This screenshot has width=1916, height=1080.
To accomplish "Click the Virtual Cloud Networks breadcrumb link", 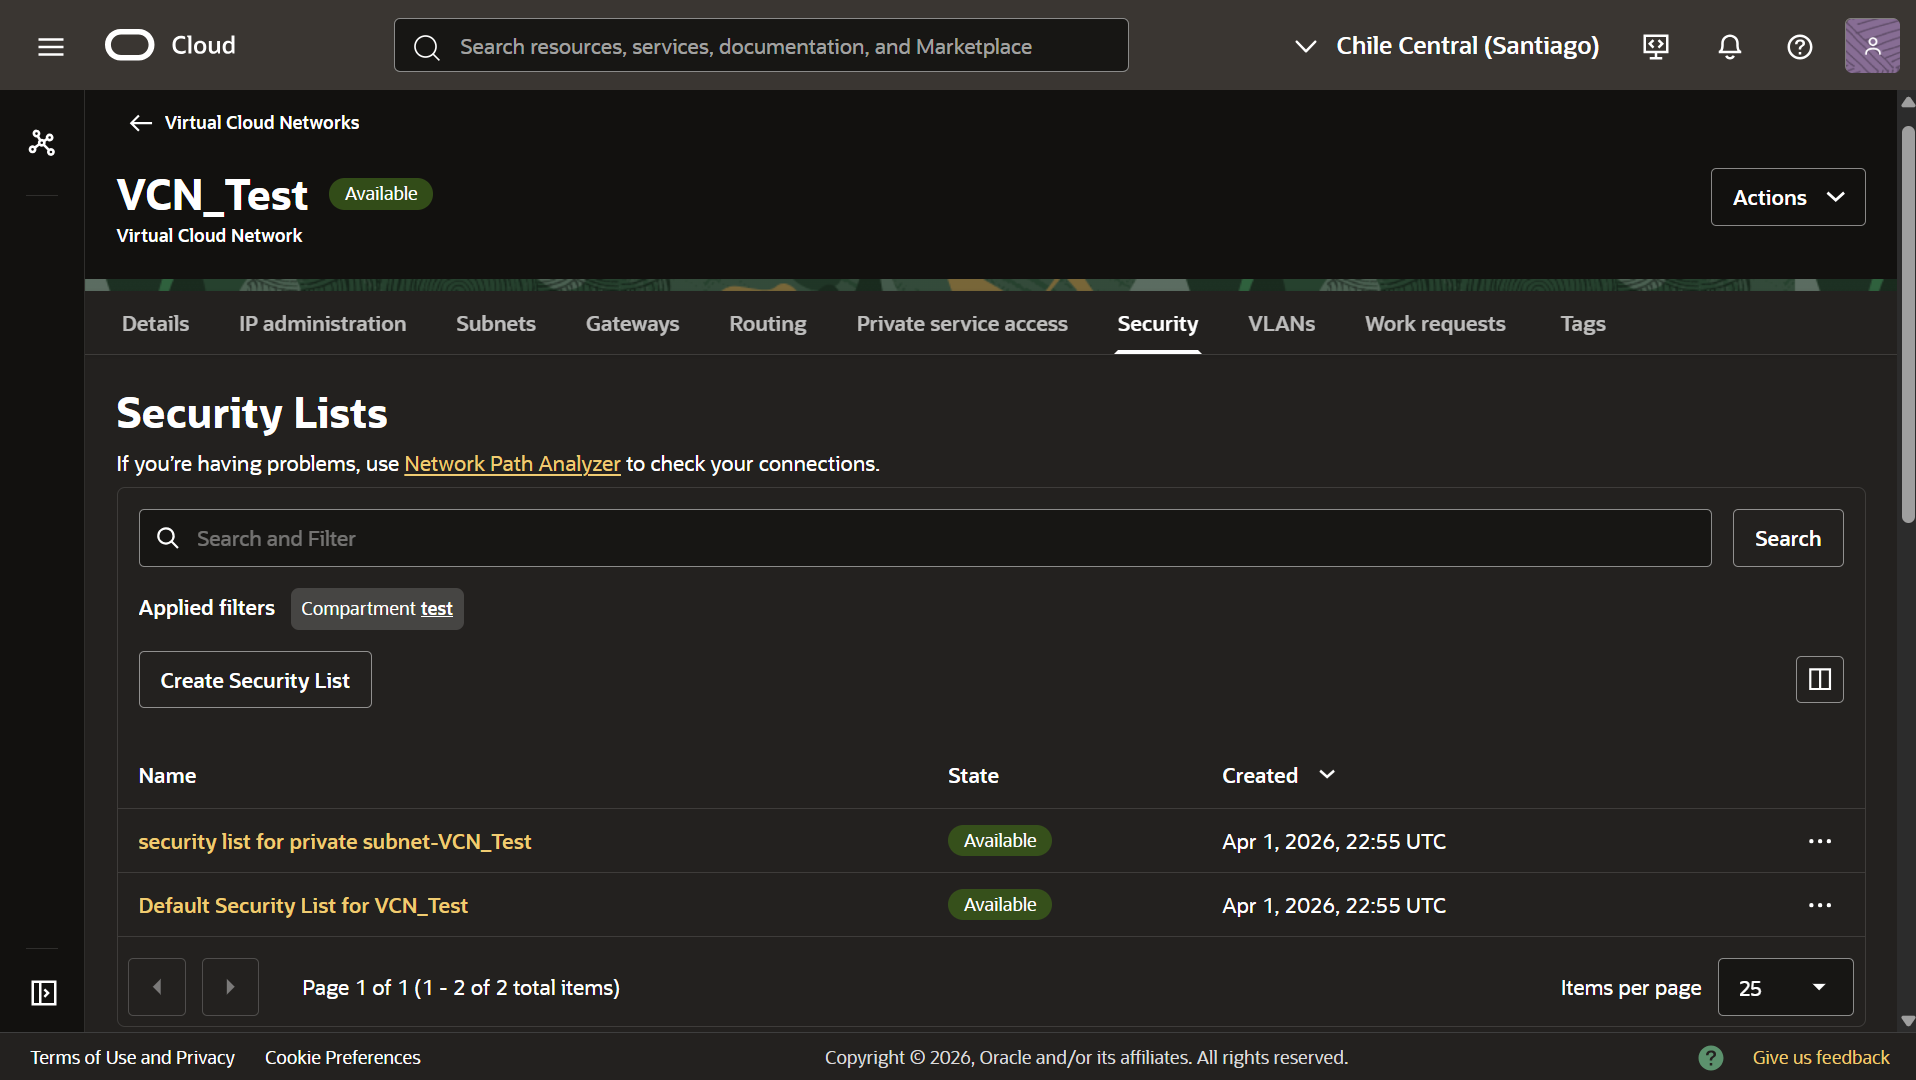I will [x=262, y=123].
